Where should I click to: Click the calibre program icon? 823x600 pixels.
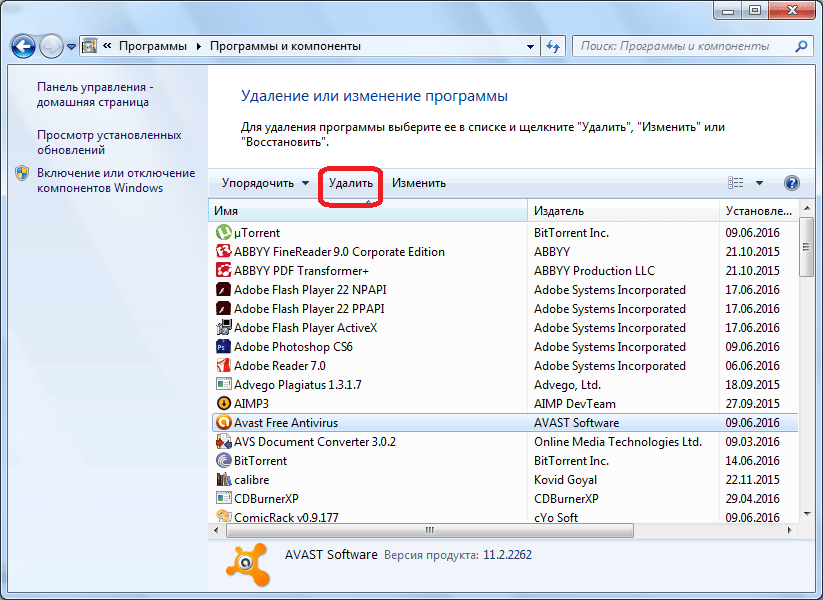224,479
